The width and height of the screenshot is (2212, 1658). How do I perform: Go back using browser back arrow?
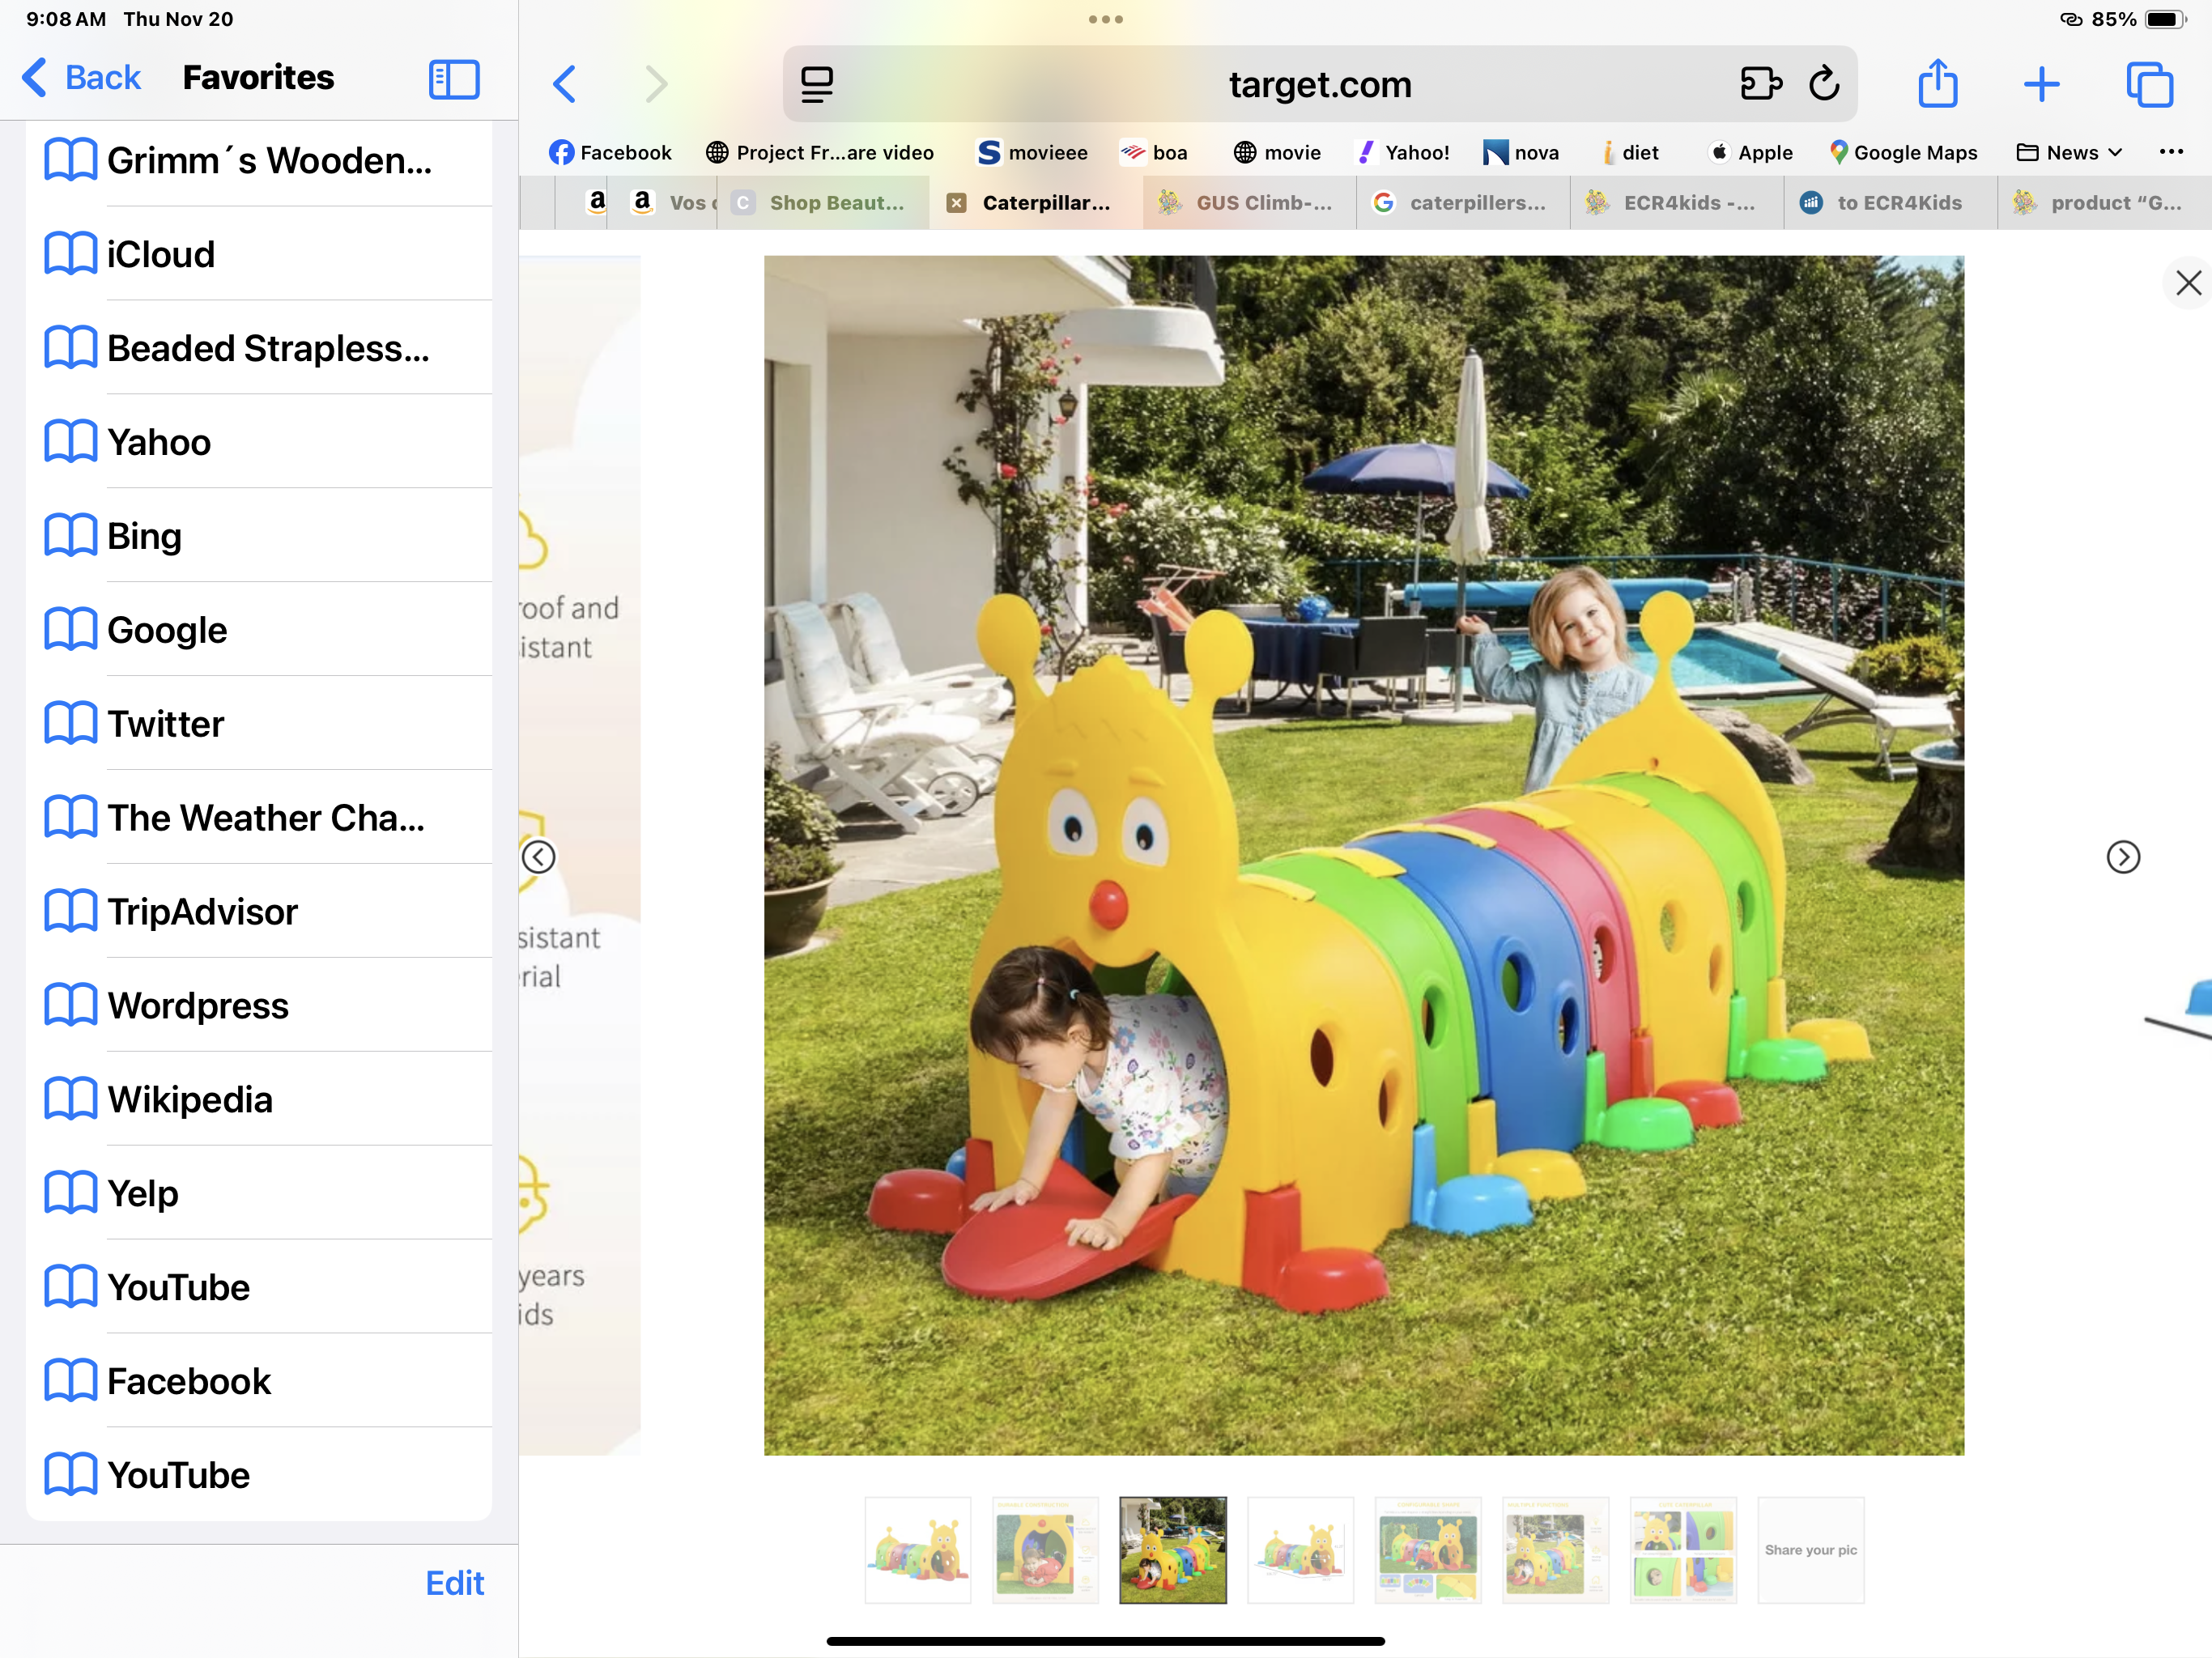565,84
